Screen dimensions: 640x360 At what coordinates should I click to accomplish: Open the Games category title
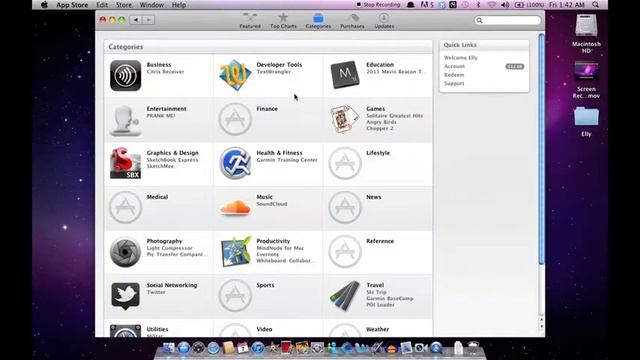click(x=376, y=109)
